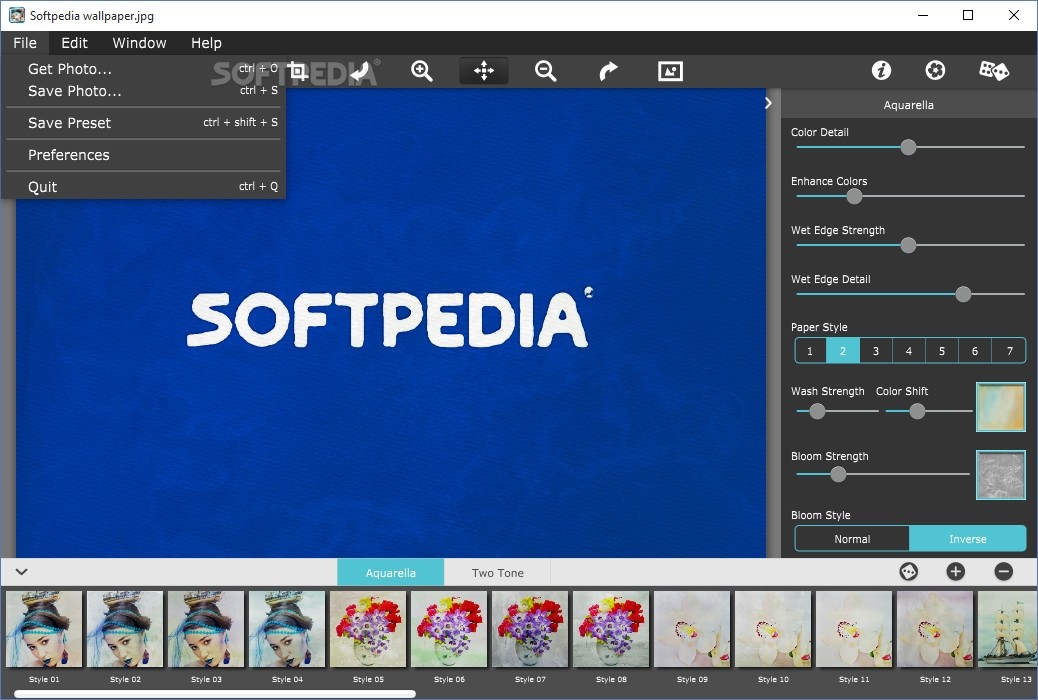Screen dimensions: 1038x700
Task: Set Bloom Style to Normal
Action: pos(852,539)
